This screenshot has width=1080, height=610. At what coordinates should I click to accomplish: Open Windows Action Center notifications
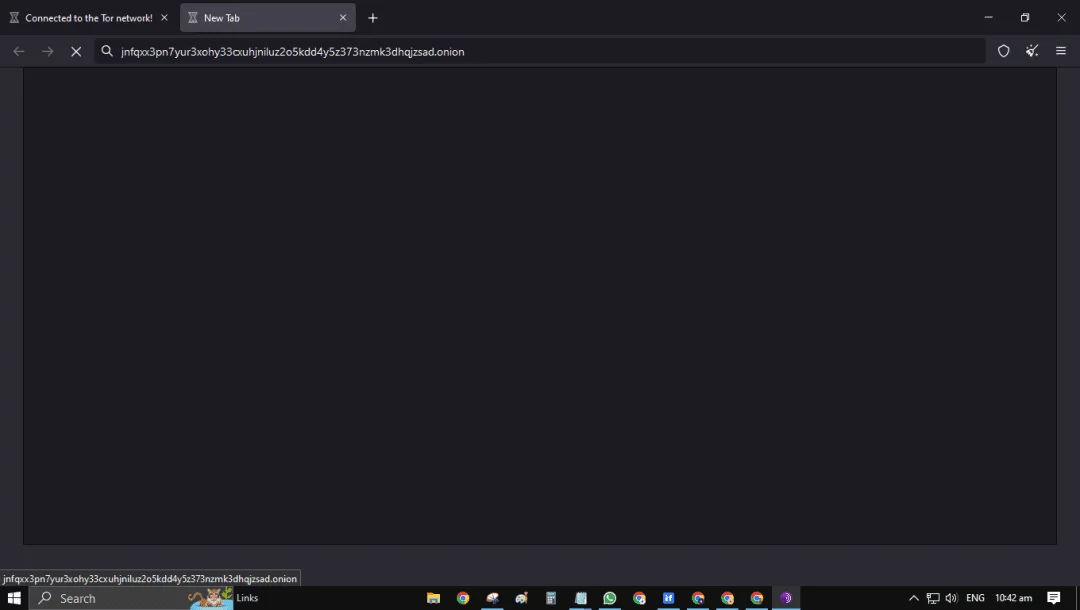tap(1054, 598)
